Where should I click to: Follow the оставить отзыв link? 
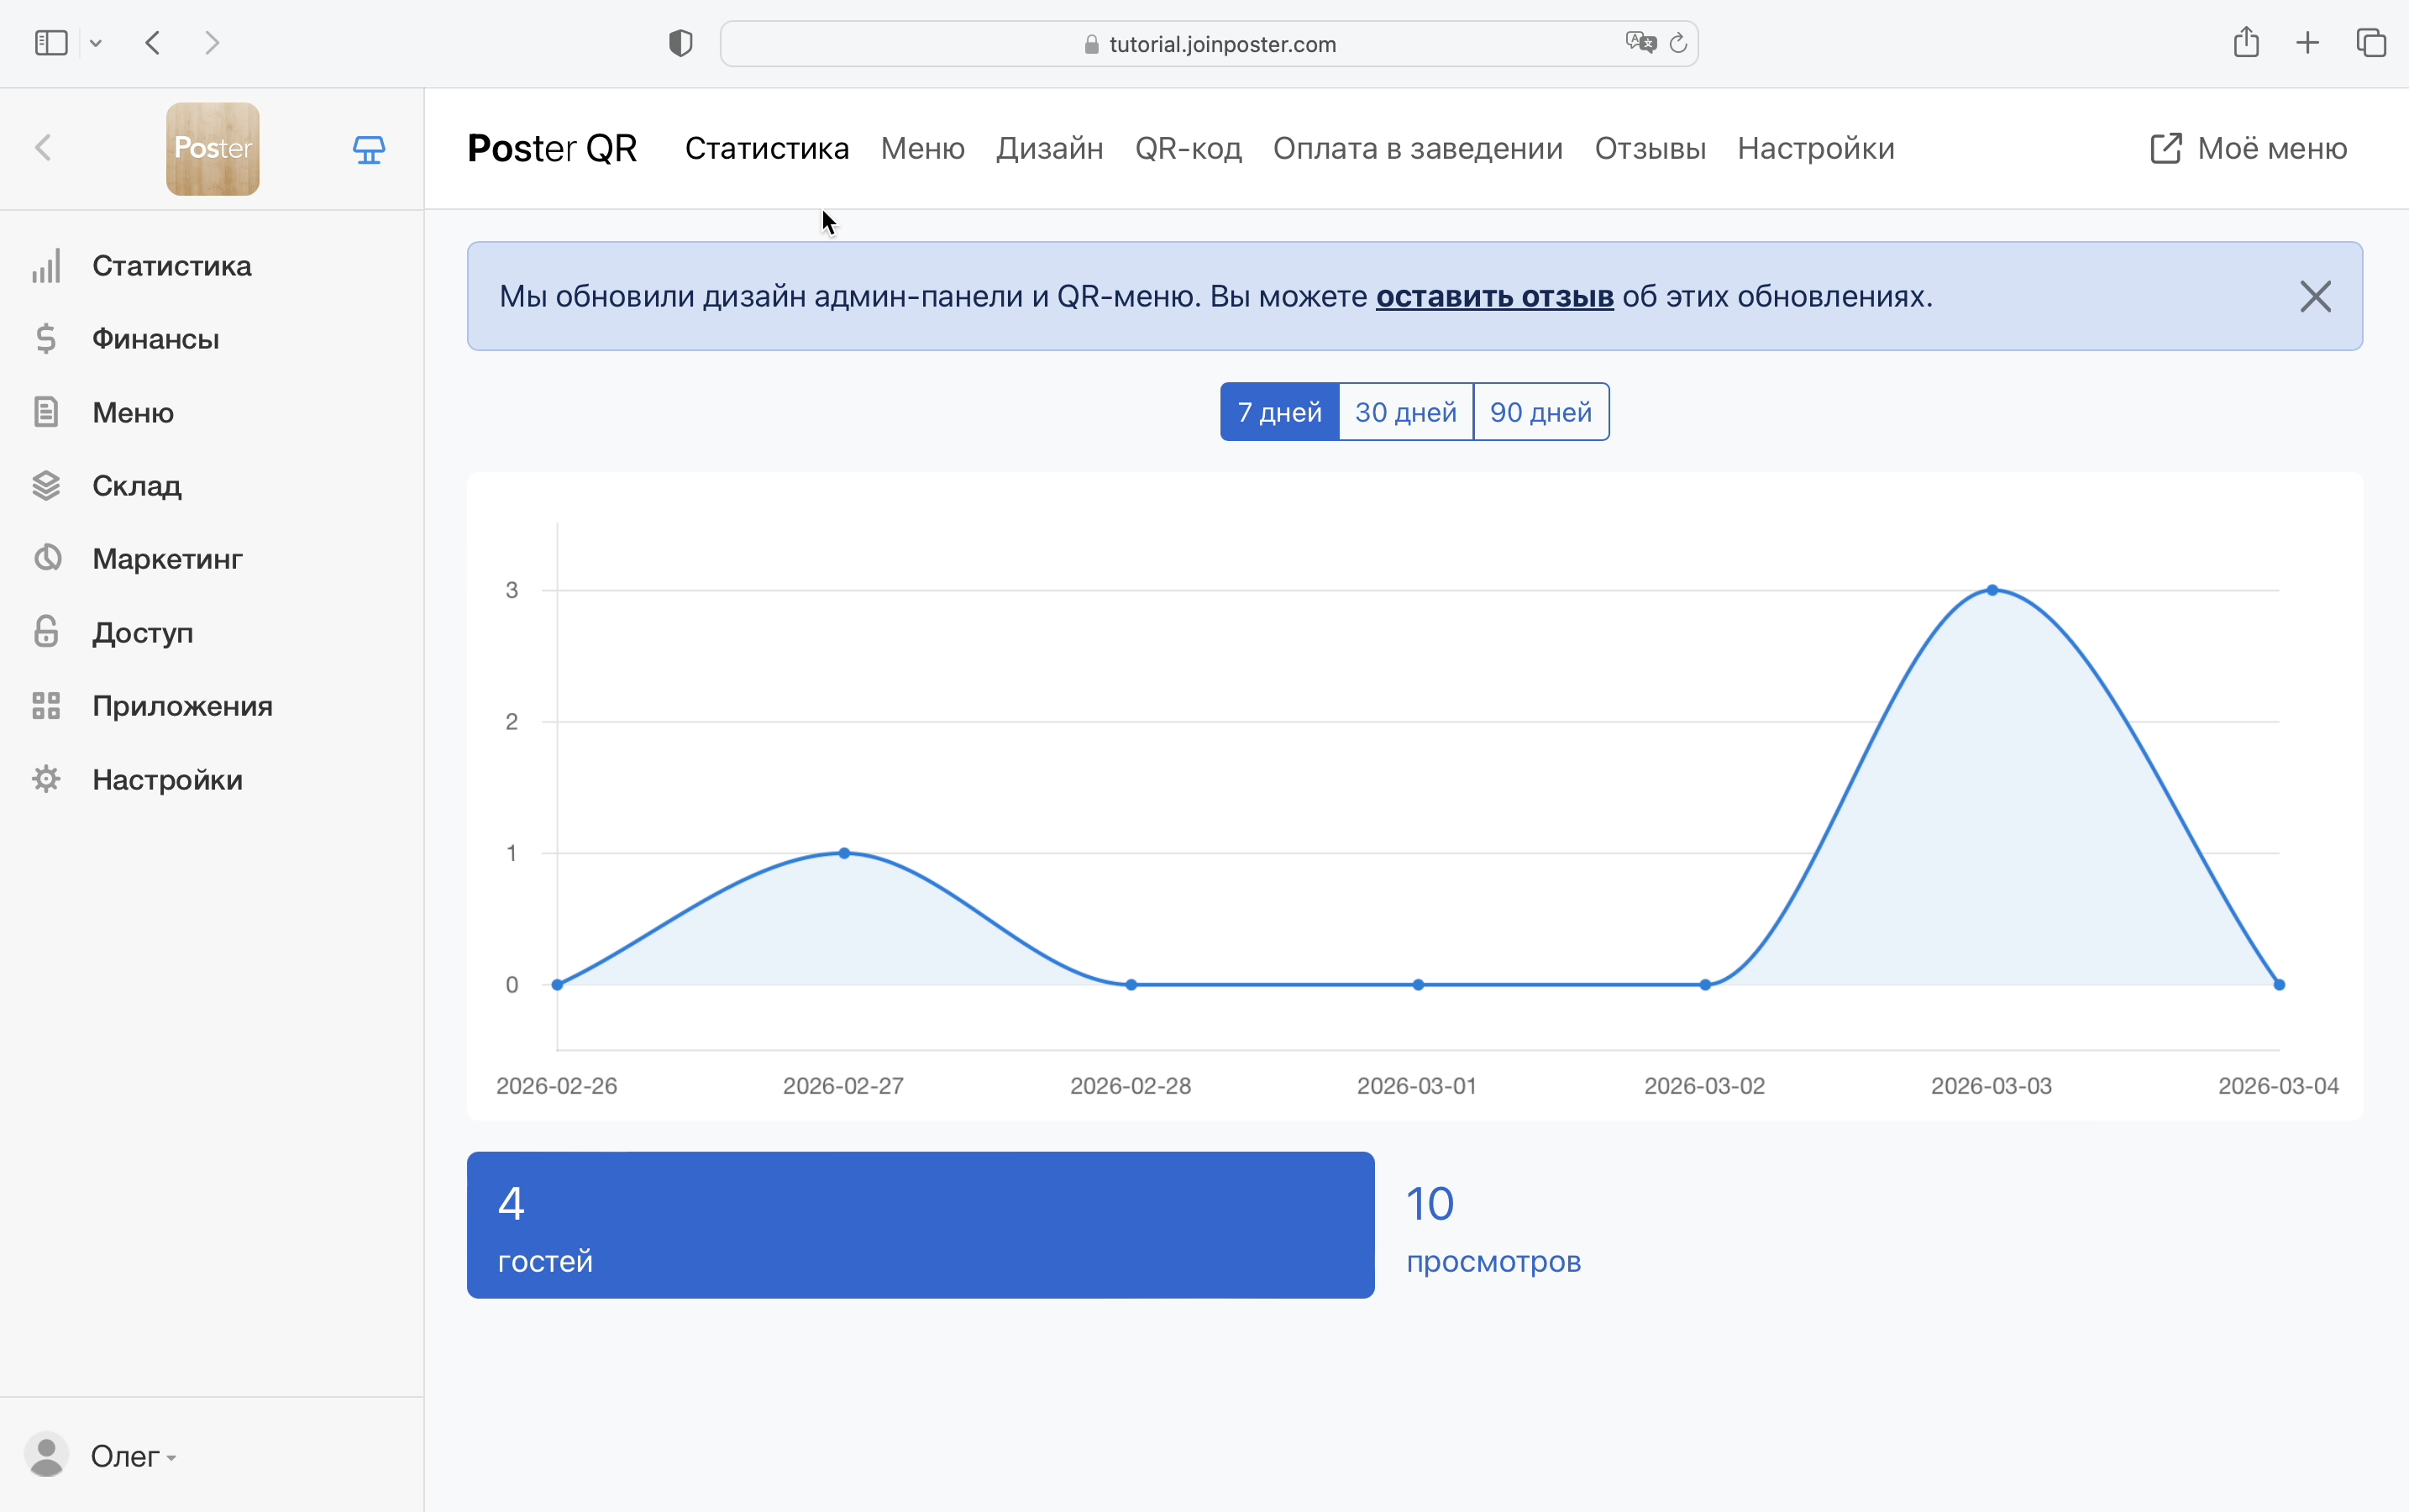tap(1494, 296)
